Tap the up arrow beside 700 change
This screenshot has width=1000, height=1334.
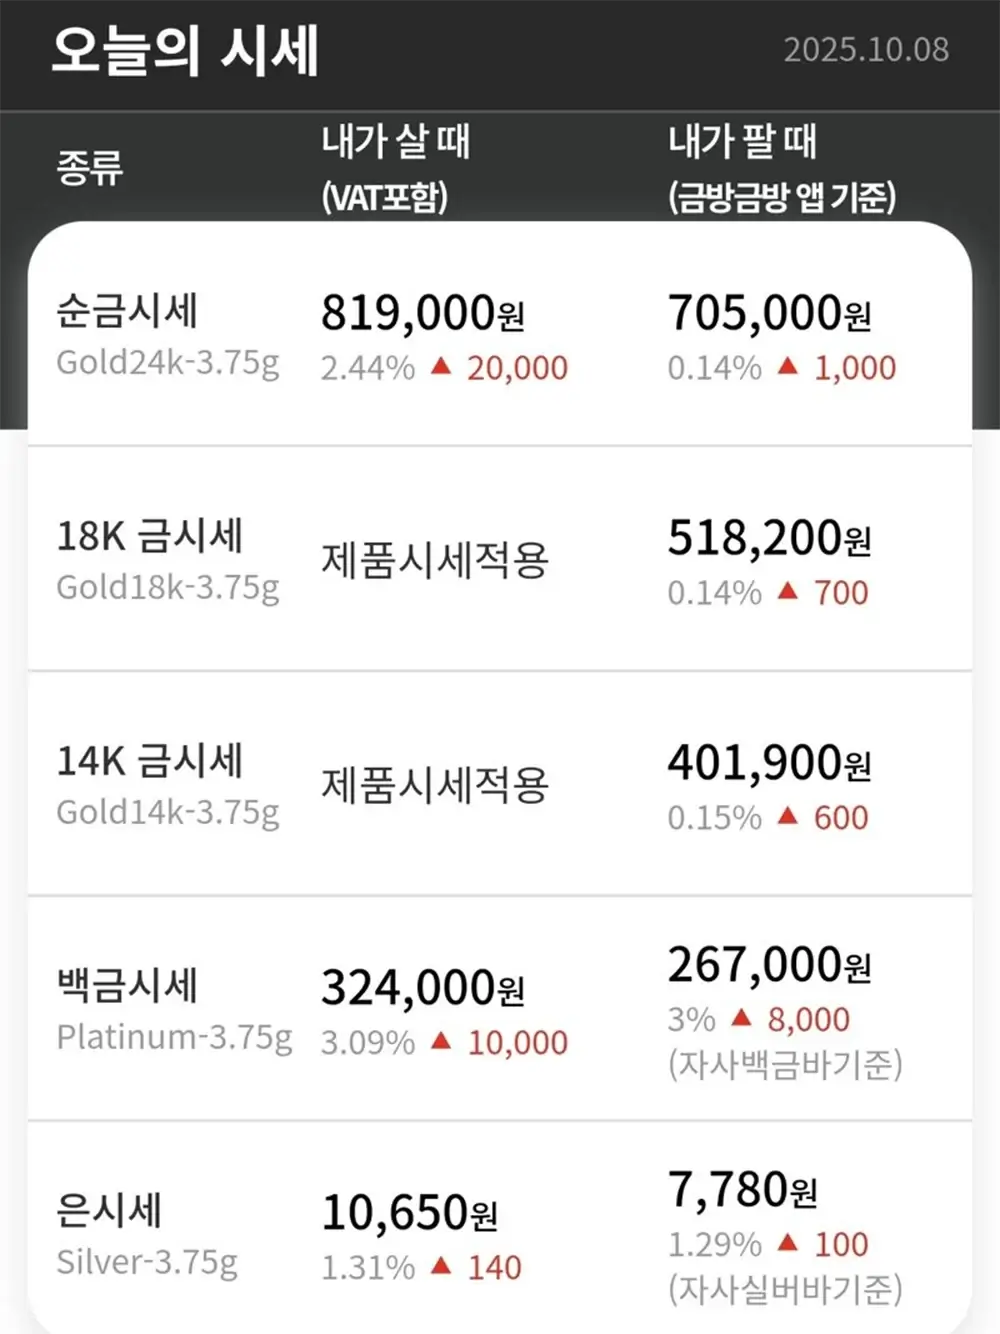tap(788, 591)
